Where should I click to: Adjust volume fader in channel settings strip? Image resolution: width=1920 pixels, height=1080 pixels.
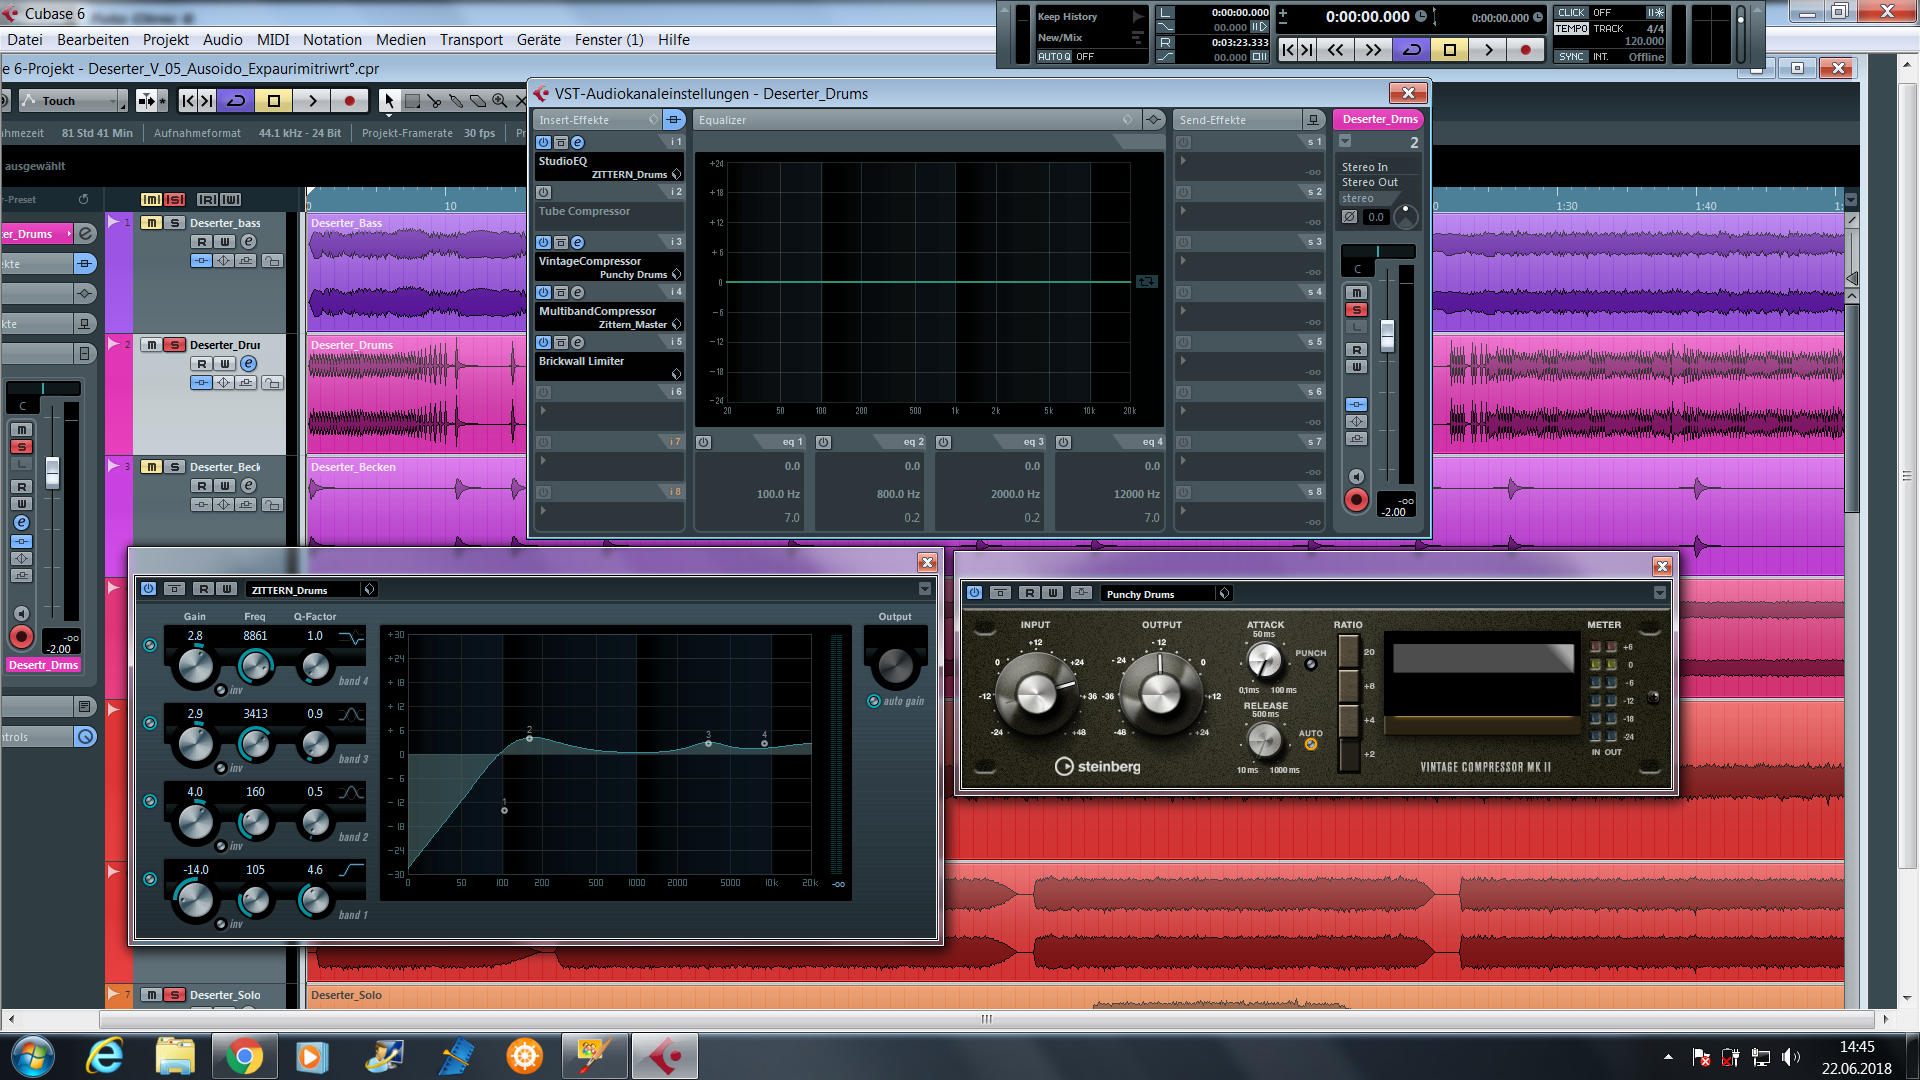(x=1387, y=335)
